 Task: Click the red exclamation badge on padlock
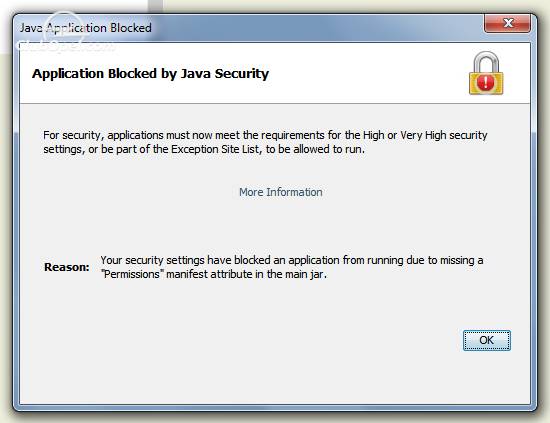coord(486,82)
